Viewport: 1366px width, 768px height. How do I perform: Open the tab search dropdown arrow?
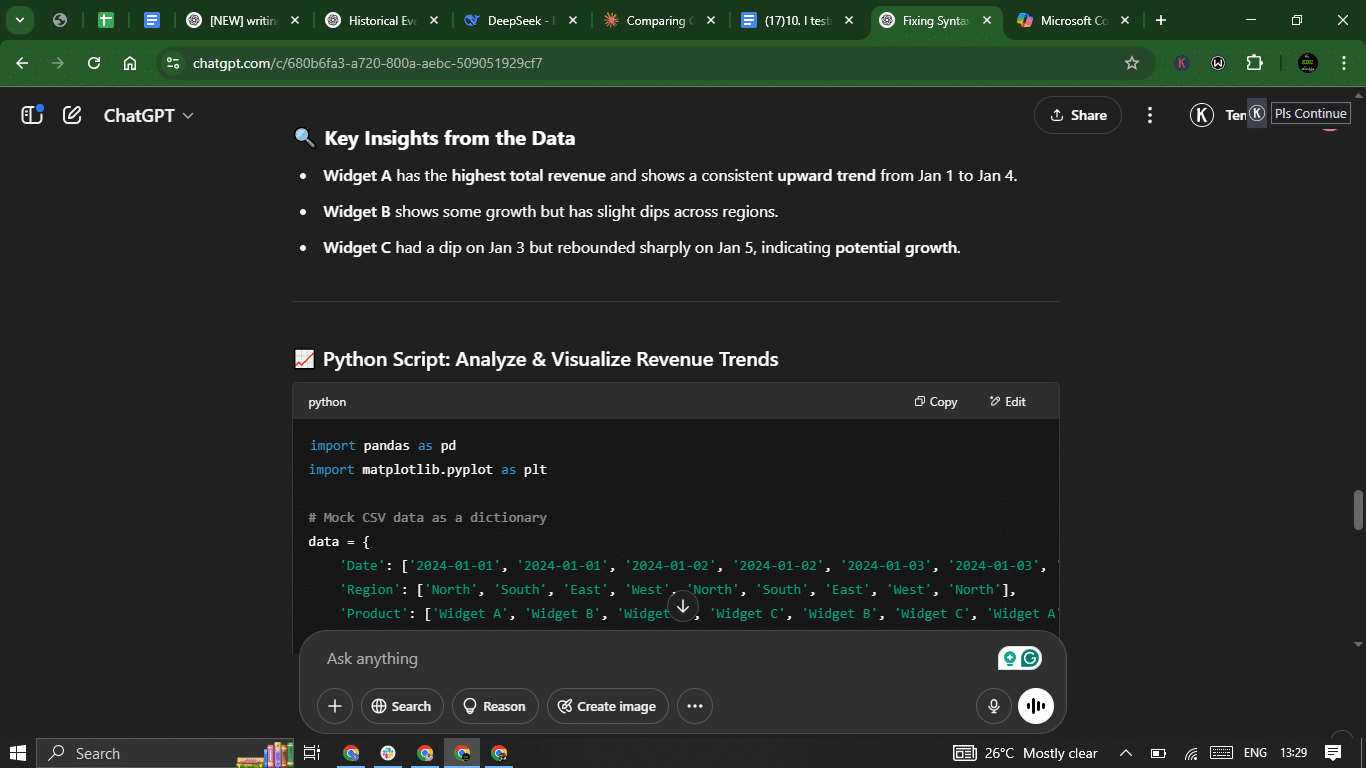click(19, 20)
